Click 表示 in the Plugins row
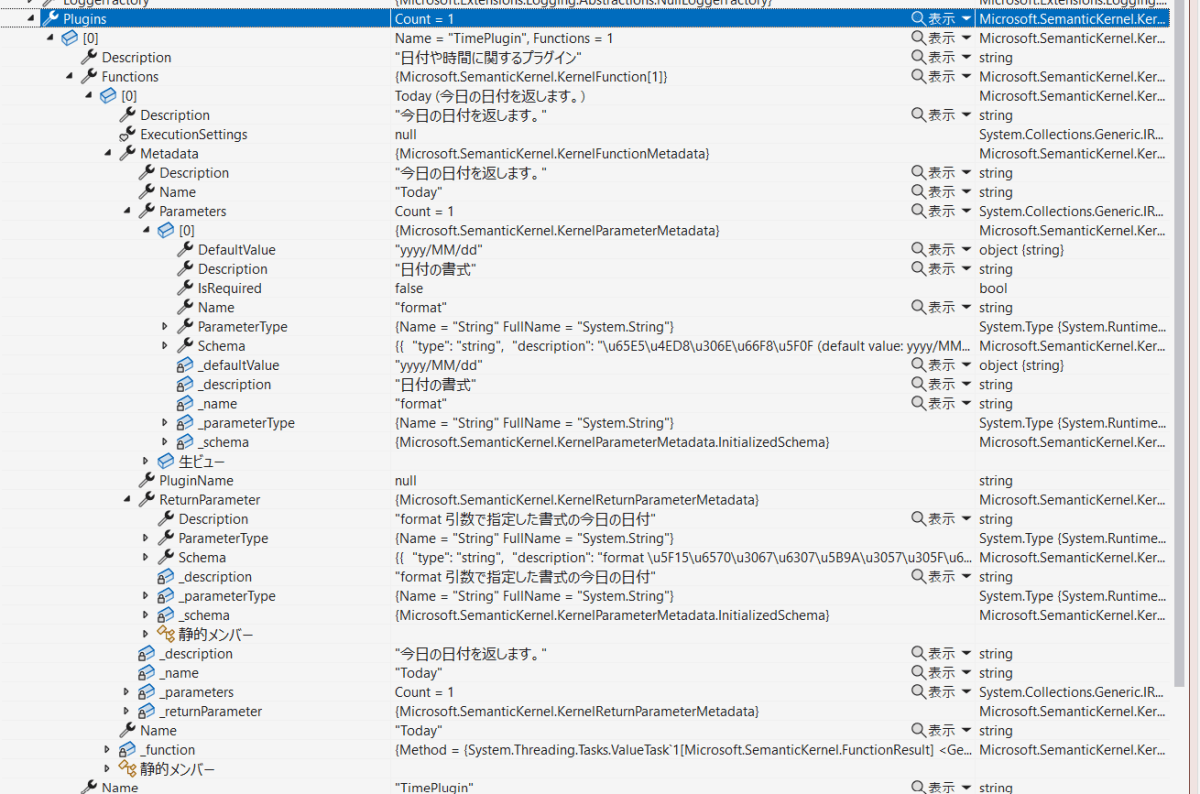This screenshot has height=794, width=1200. pyautogui.click(x=941, y=19)
